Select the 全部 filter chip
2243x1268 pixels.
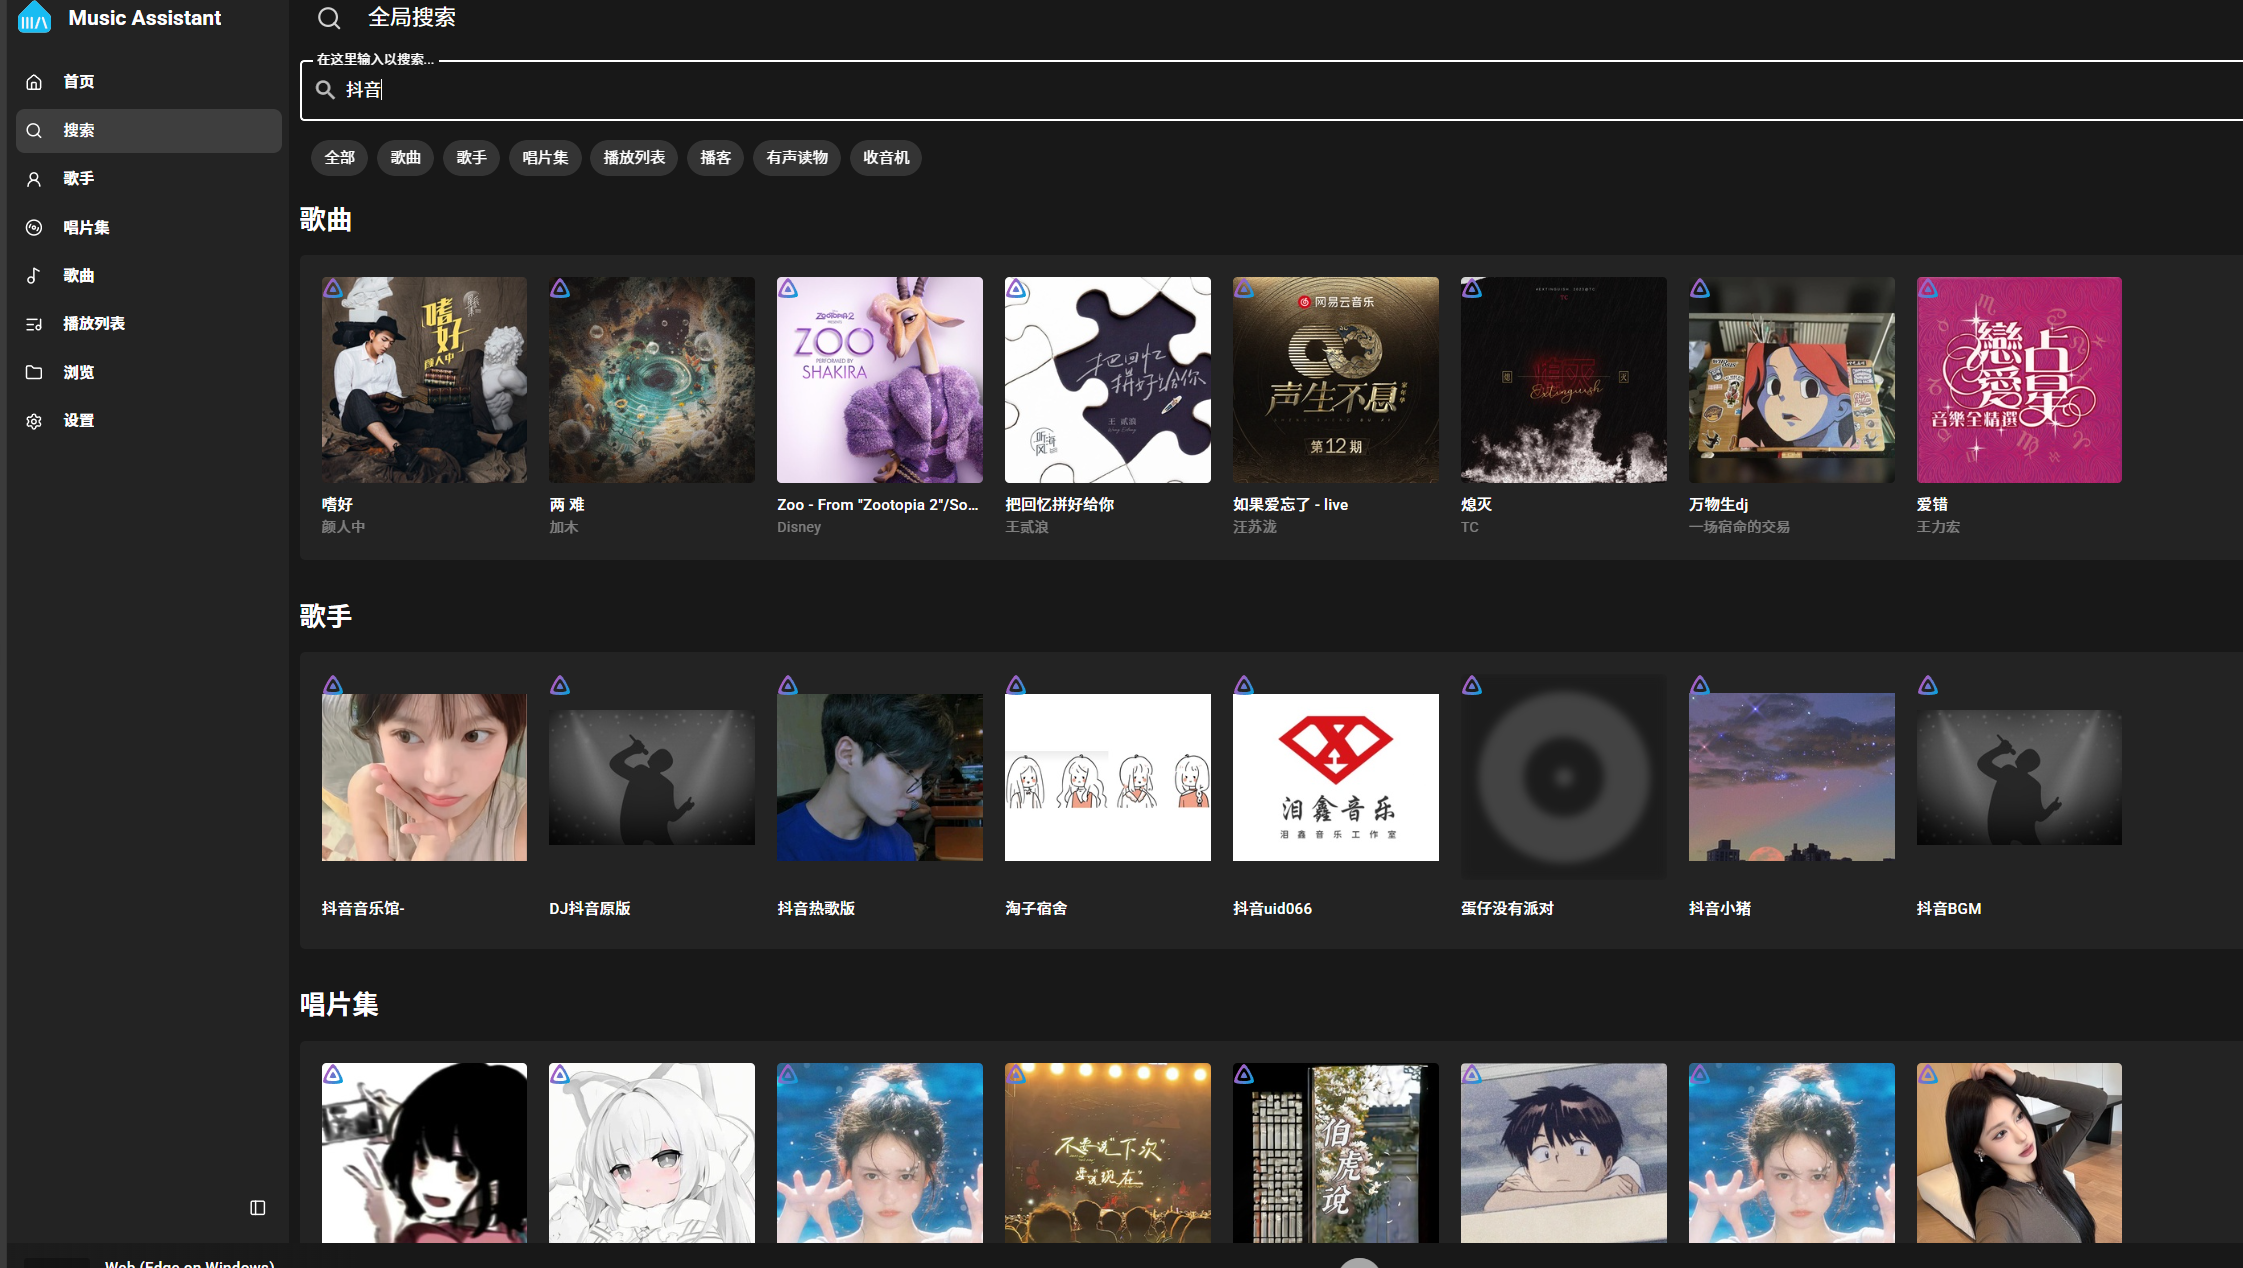[x=339, y=158]
